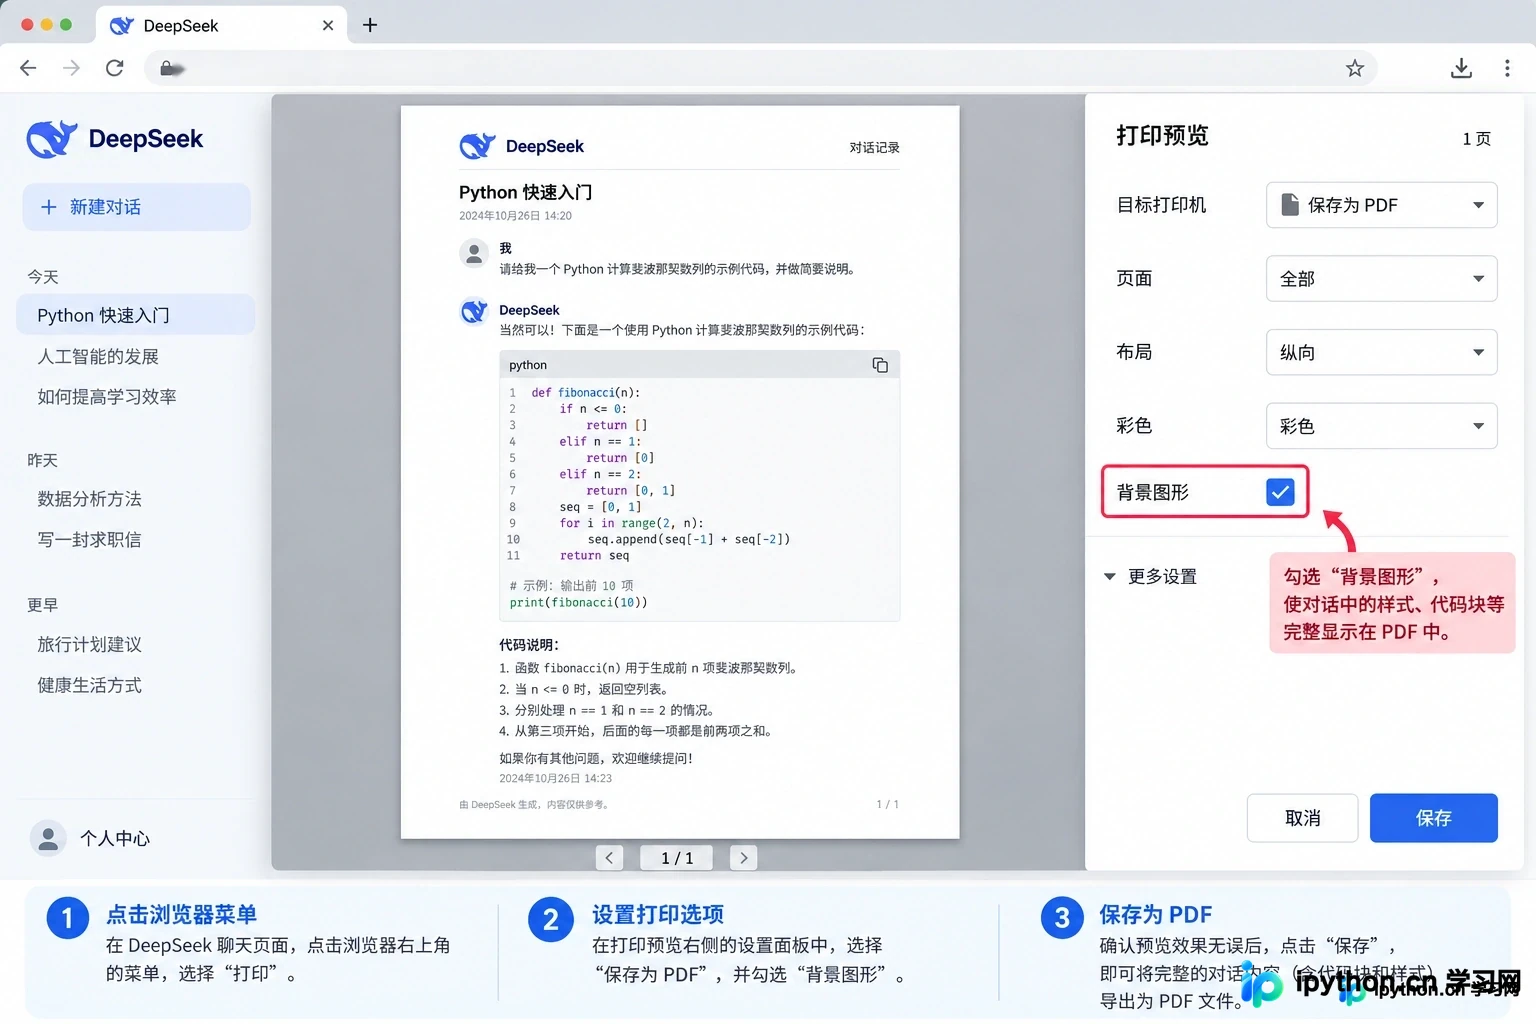Click the 更早 section header
The height and width of the screenshot is (1024, 1536).
[43, 605]
